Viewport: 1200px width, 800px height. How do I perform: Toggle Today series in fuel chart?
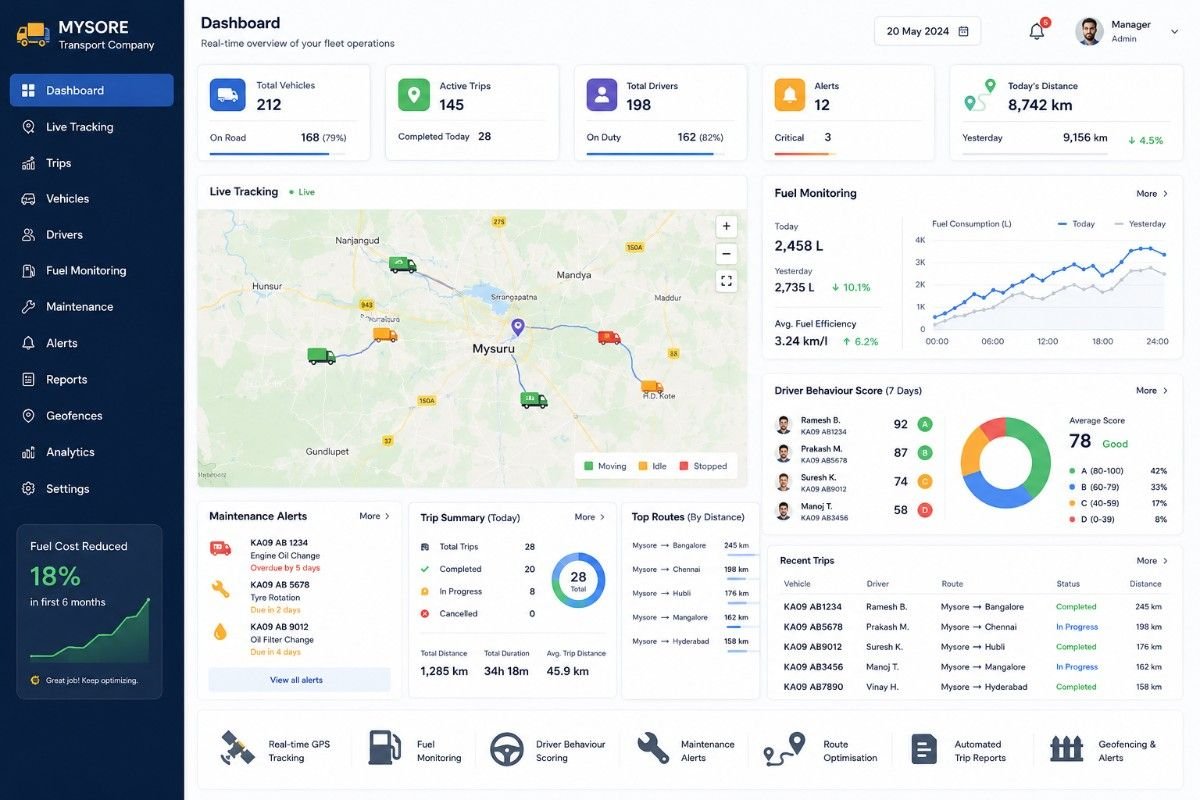(x=1076, y=224)
